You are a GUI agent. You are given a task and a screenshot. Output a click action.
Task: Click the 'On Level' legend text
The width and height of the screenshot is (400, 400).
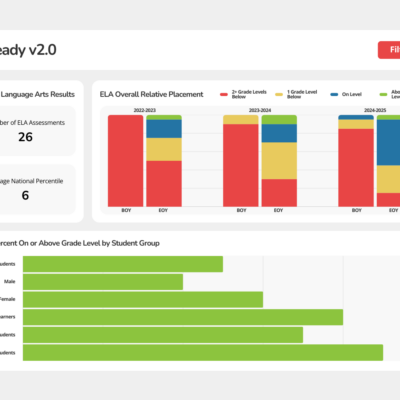[352, 94]
